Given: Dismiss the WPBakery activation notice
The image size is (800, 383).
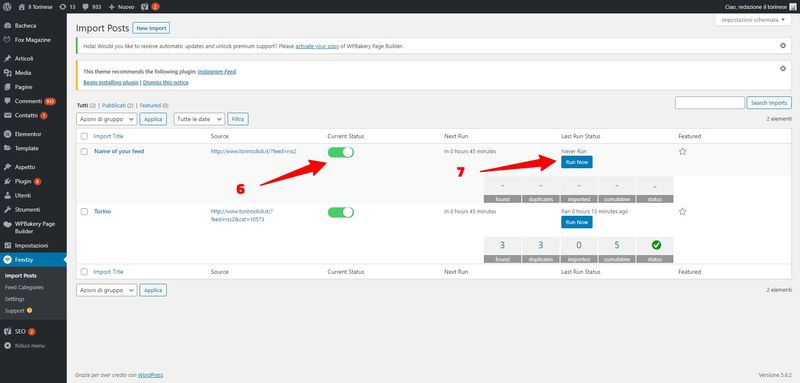Looking at the screenshot, I should [783, 45].
